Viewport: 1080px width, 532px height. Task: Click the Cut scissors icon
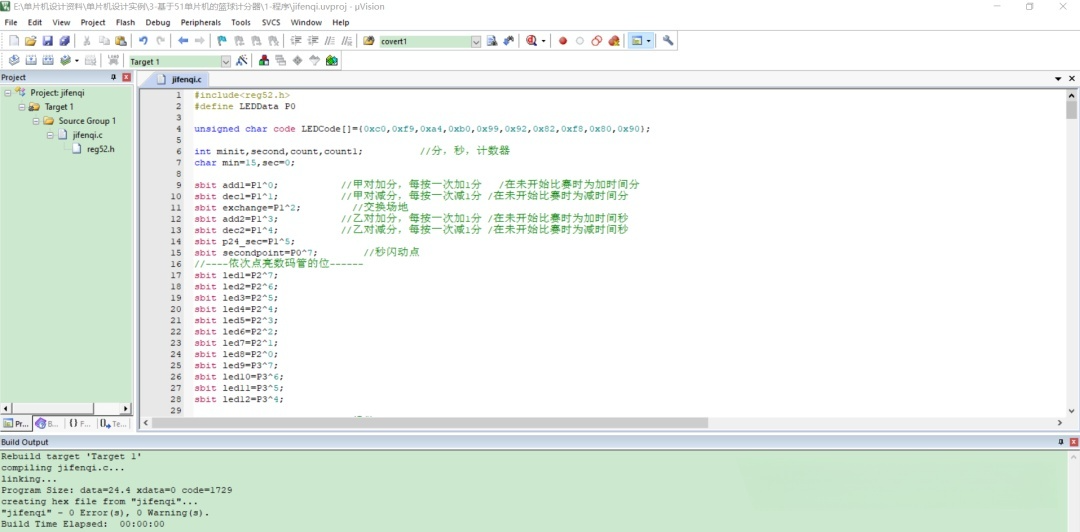click(x=87, y=41)
